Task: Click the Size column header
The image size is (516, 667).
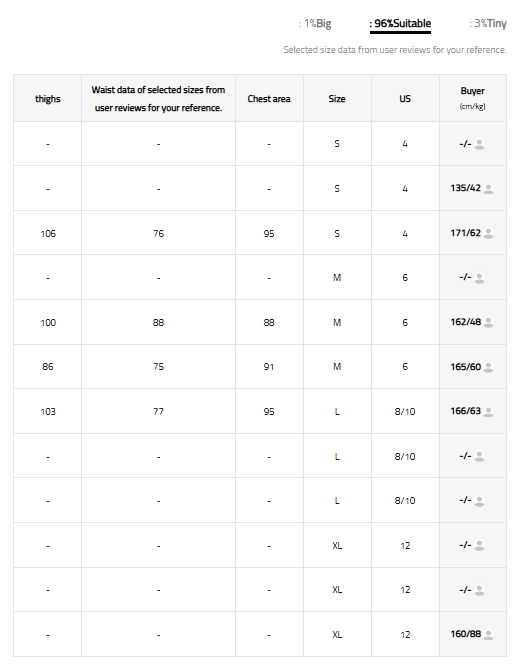Action: pos(337,98)
